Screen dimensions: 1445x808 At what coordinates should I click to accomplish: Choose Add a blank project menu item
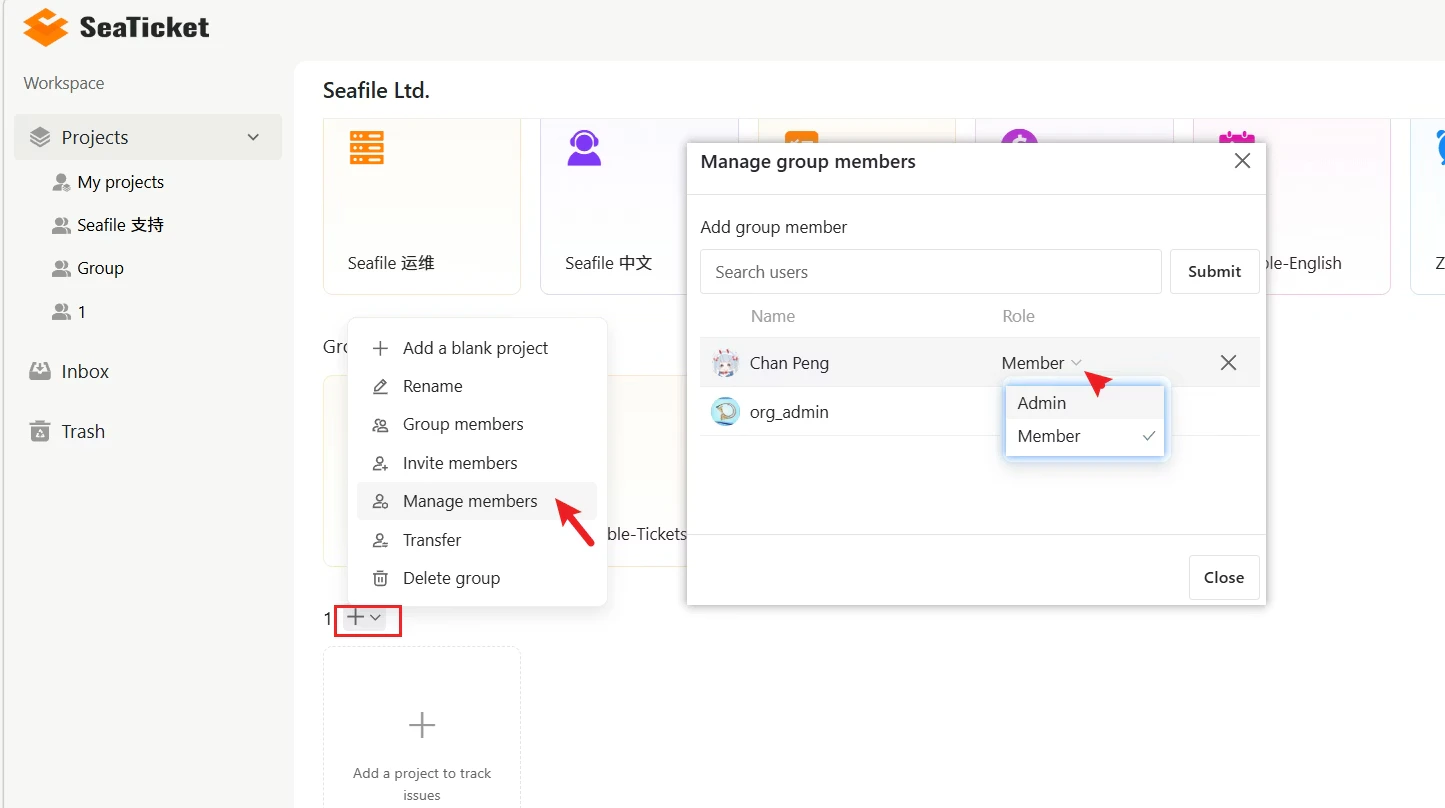click(477, 348)
